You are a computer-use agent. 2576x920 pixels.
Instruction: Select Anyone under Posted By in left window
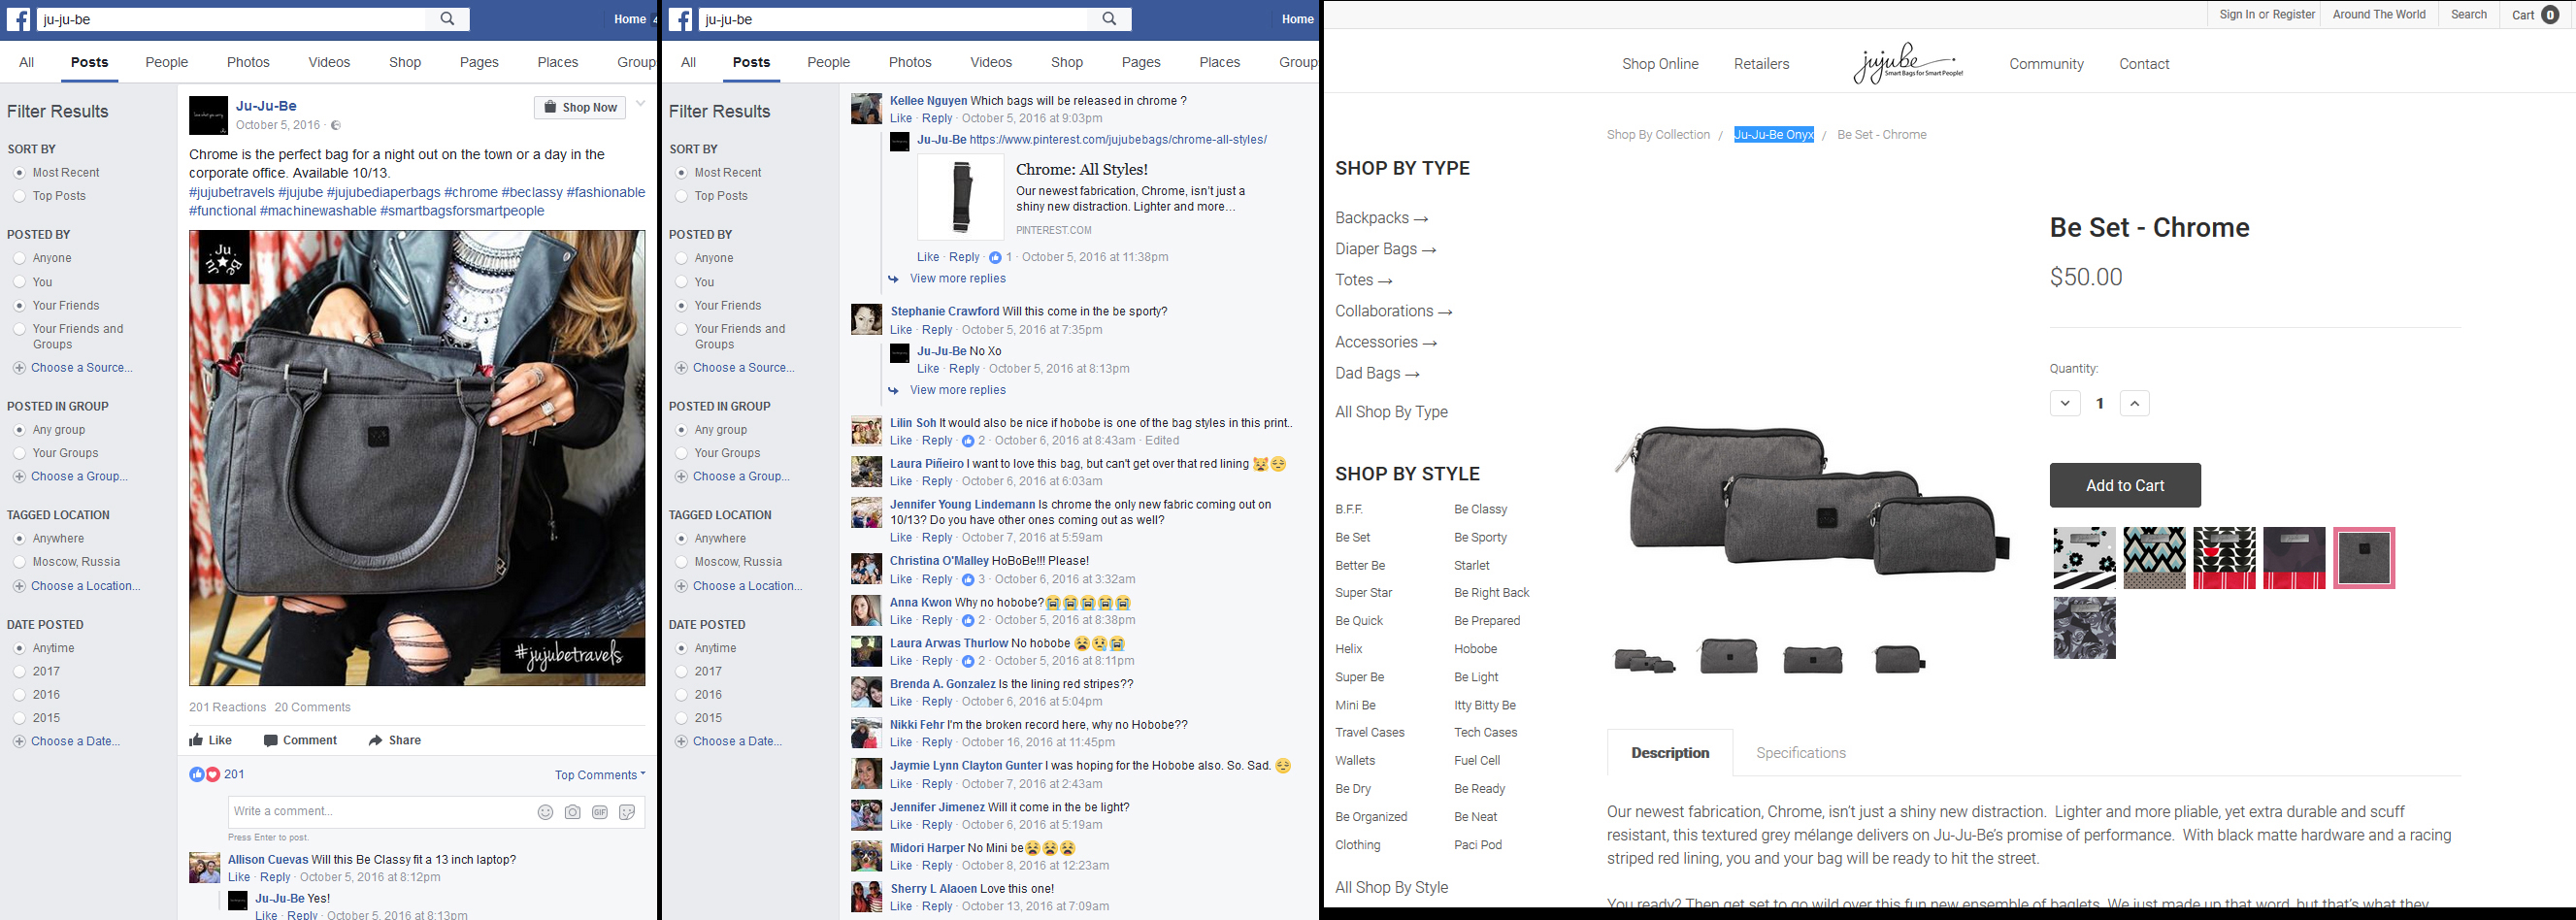[19, 258]
